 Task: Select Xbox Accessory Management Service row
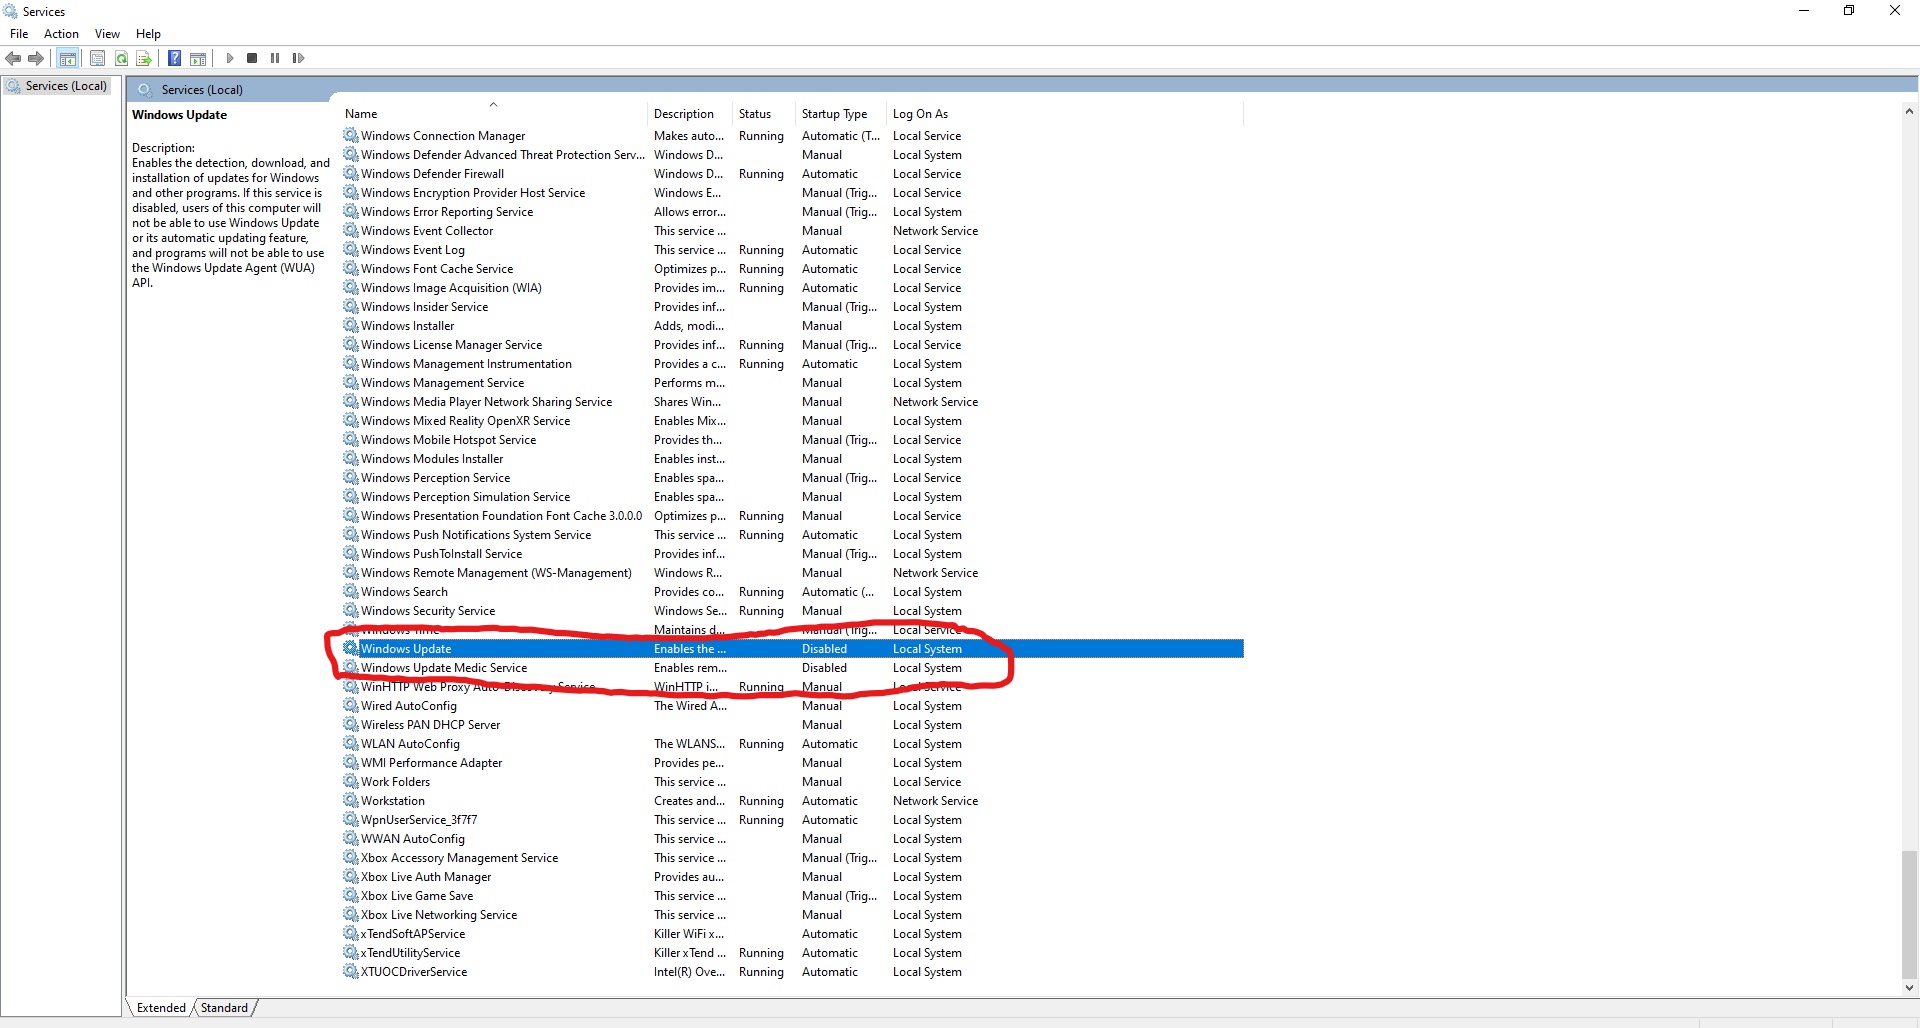click(x=792, y=857)
